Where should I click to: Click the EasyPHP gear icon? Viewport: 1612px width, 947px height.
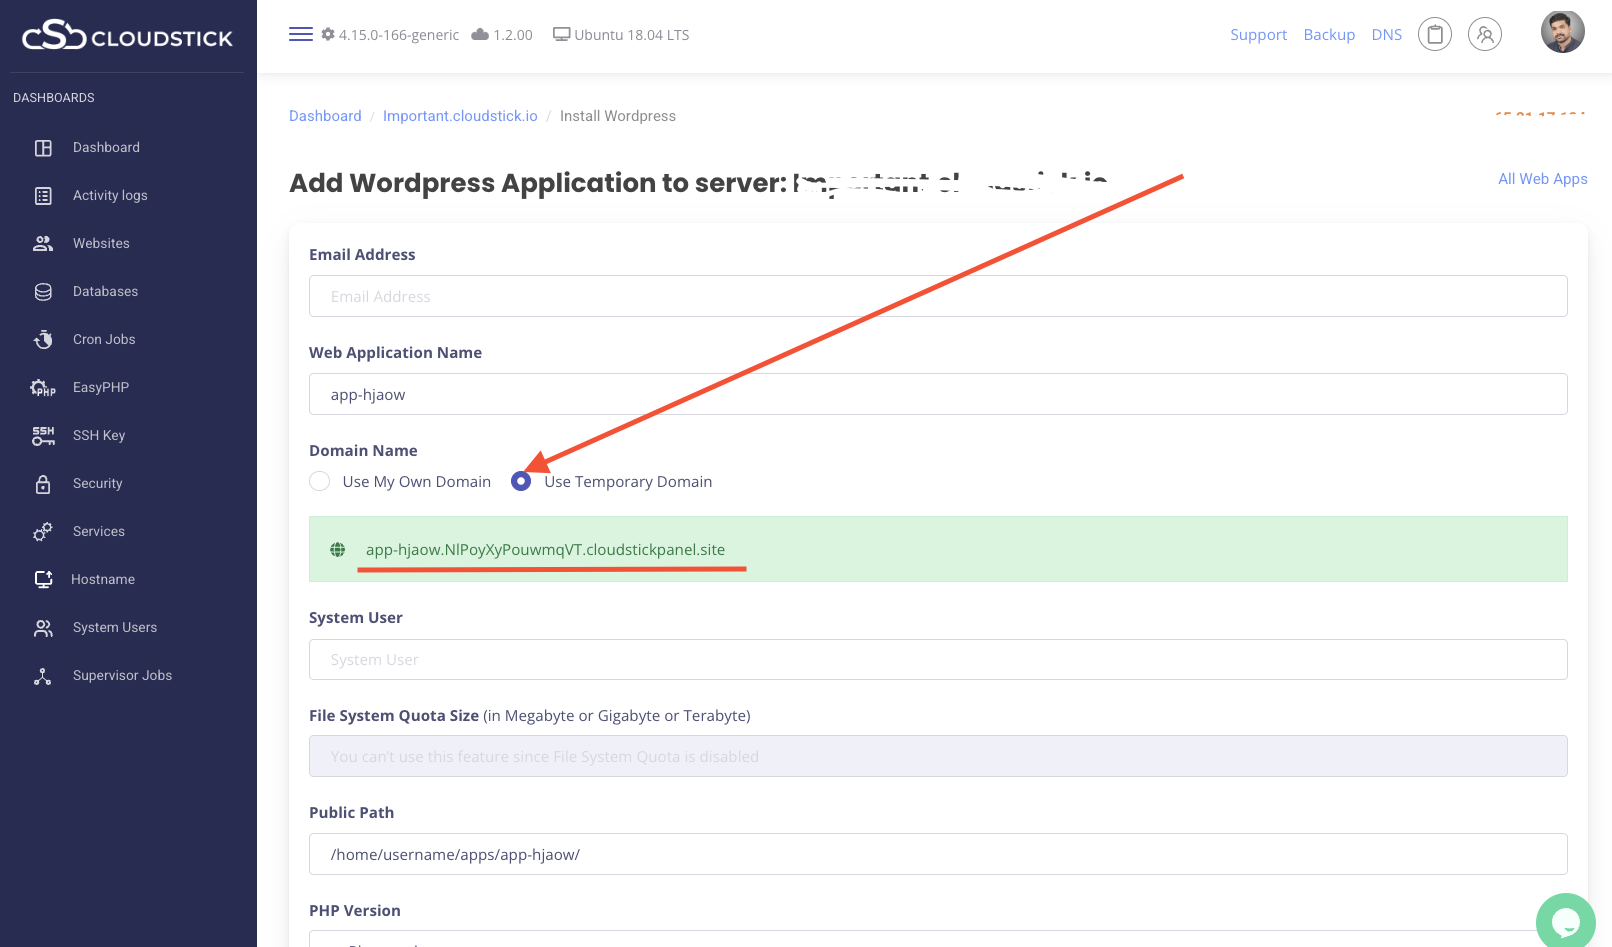pos(42,388)
